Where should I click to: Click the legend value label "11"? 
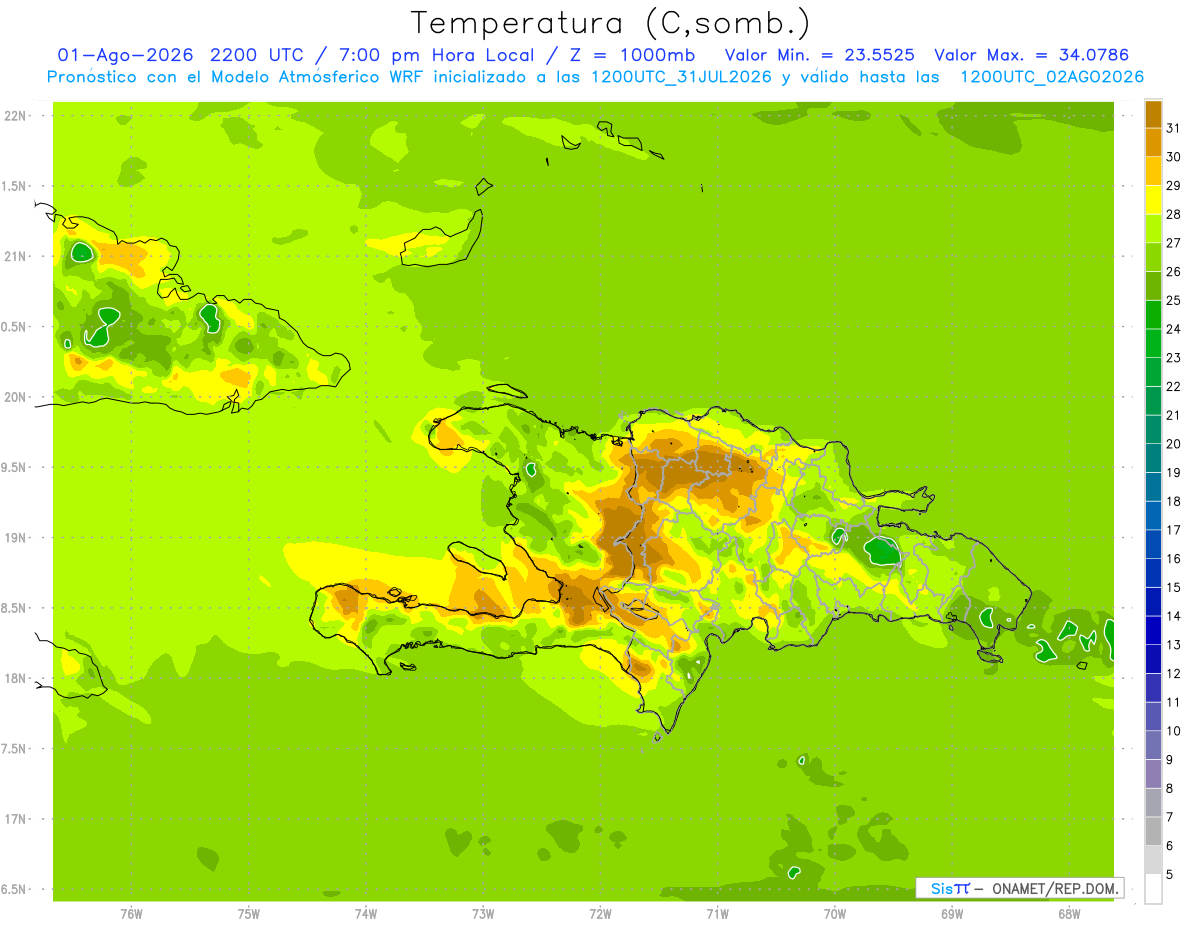tap(1174, 702)
